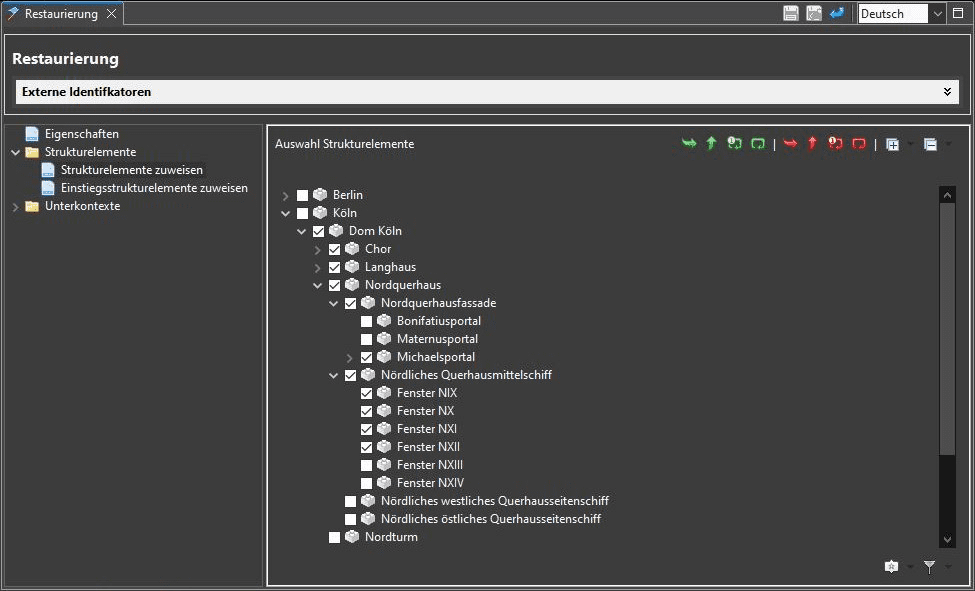This screenshot has height=591, width=975.
Task: Save with the first floppy disk icon
Action: click(x=790, y=13)
